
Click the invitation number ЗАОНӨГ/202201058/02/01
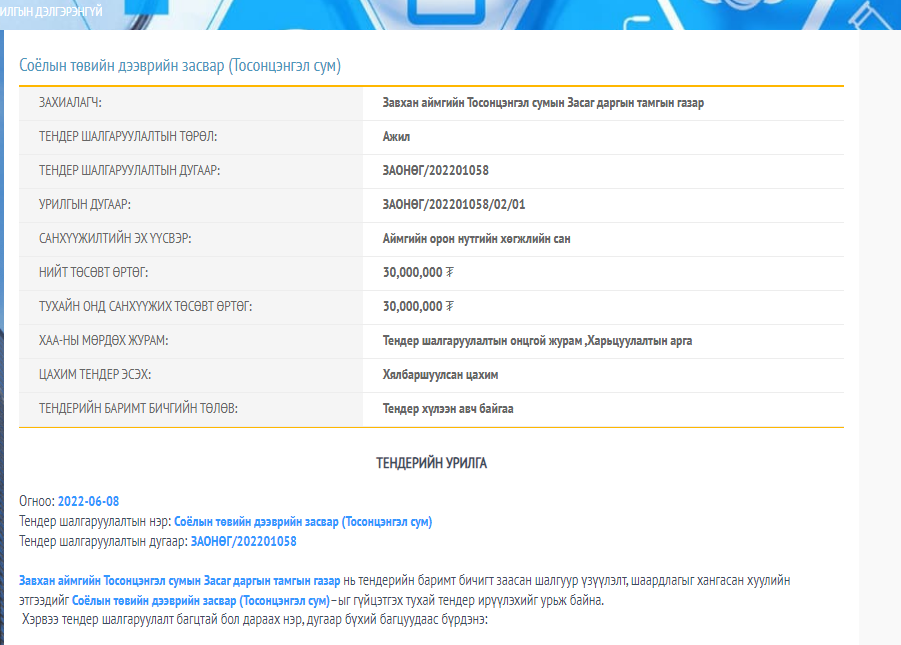453,205
